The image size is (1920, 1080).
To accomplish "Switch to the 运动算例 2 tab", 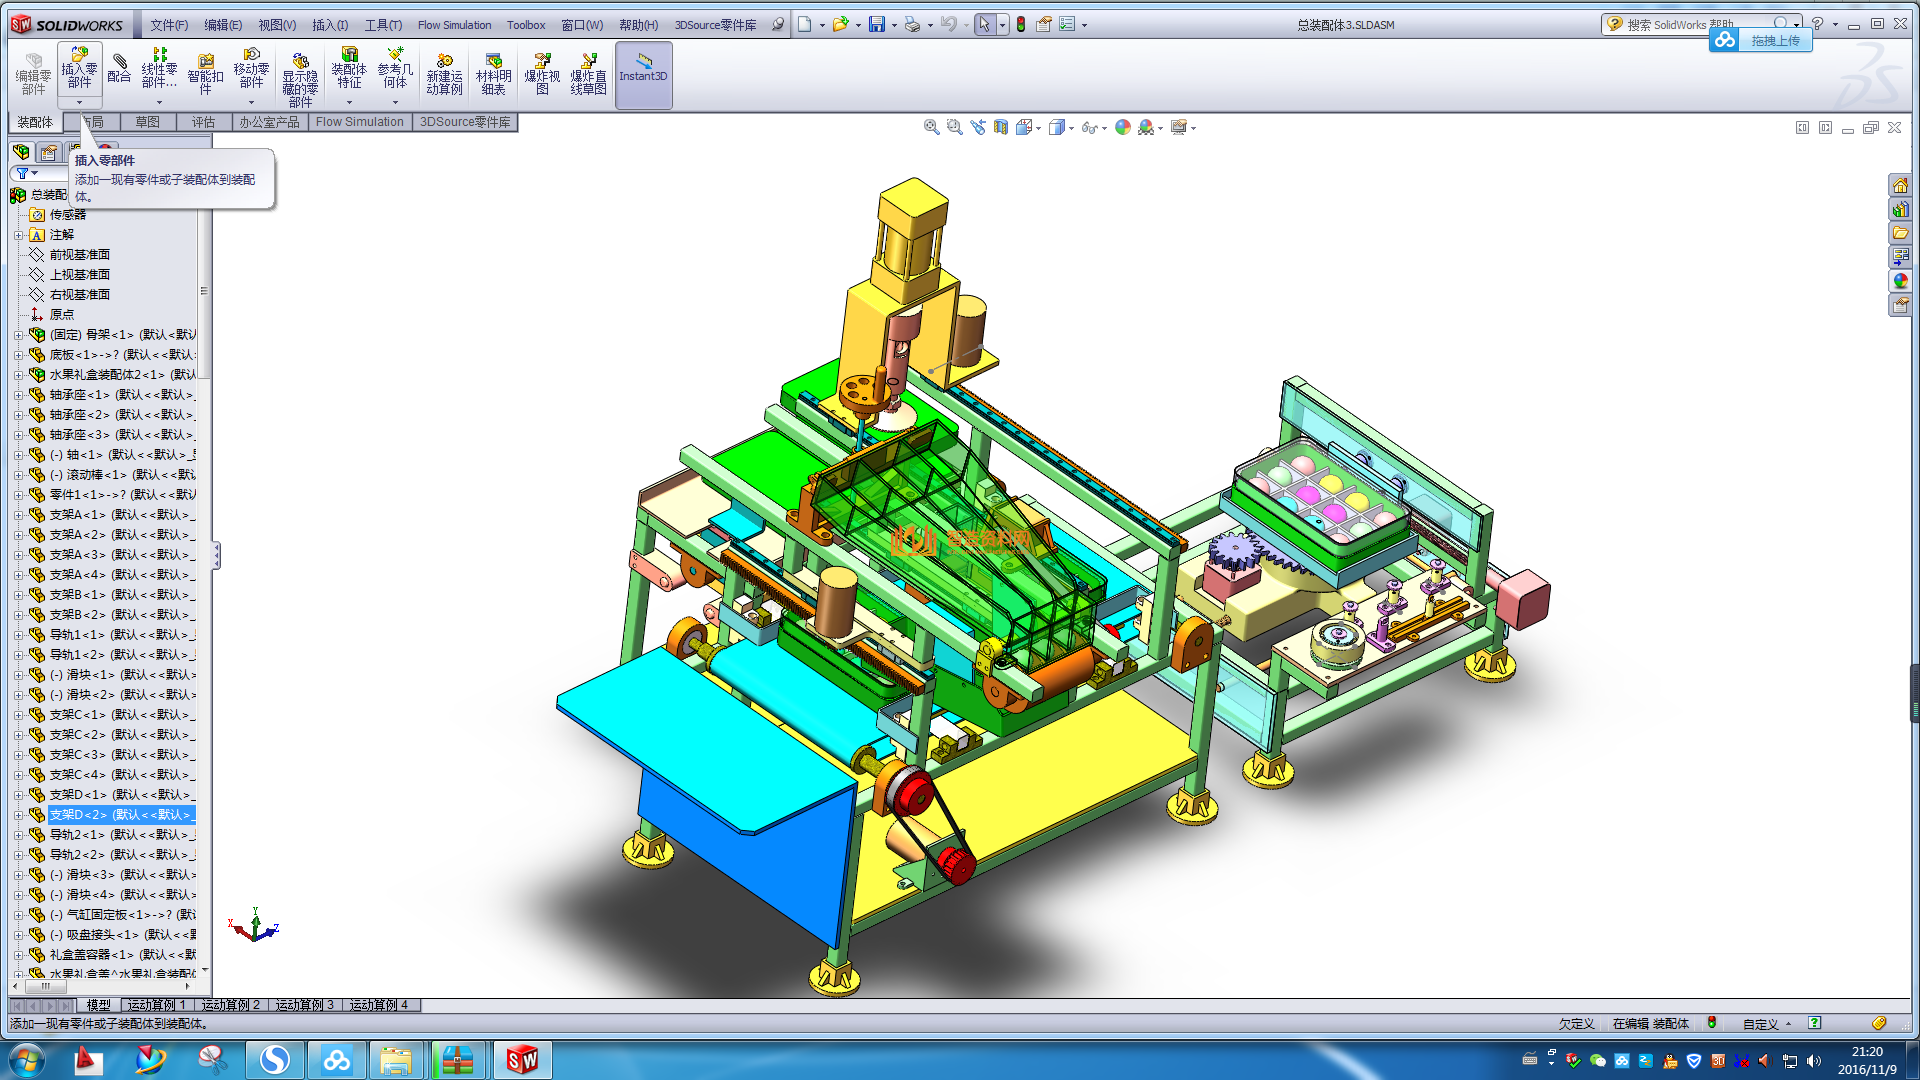I will [x=231, y=1005].
